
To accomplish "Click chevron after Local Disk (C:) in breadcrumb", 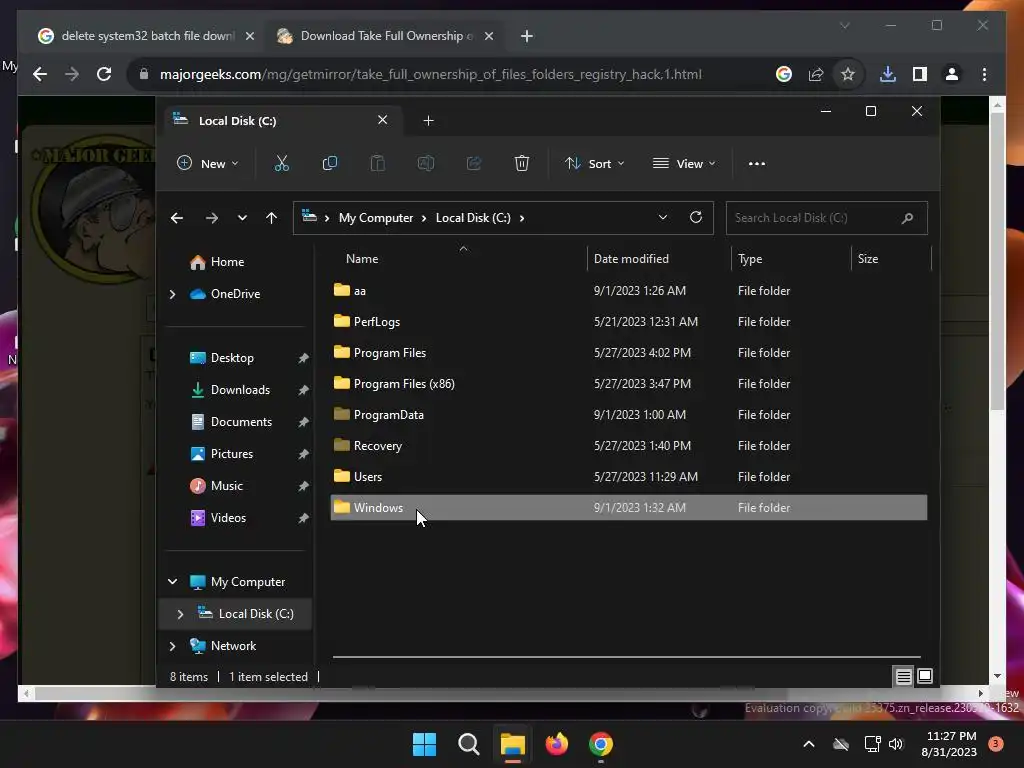I will click(522, 218).
